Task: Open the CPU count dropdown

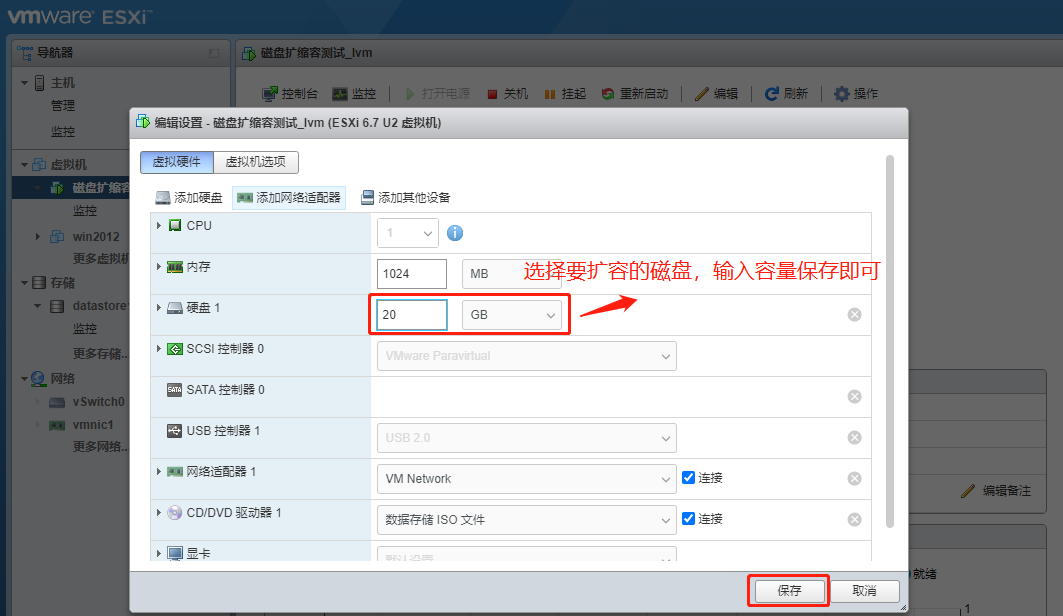Action: 407,233
